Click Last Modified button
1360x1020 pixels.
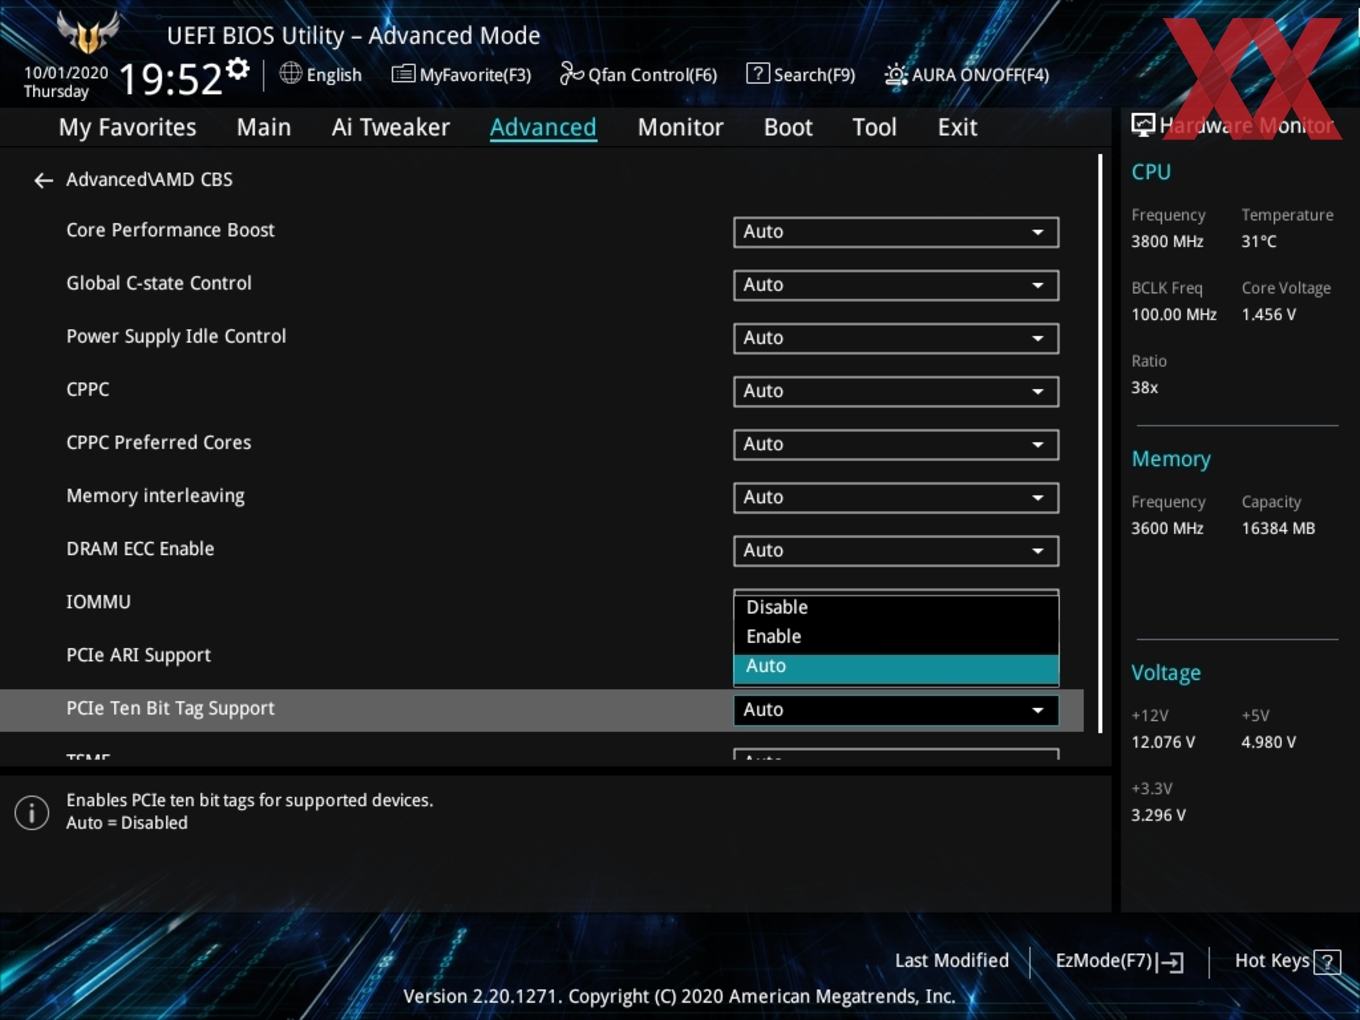952,961
